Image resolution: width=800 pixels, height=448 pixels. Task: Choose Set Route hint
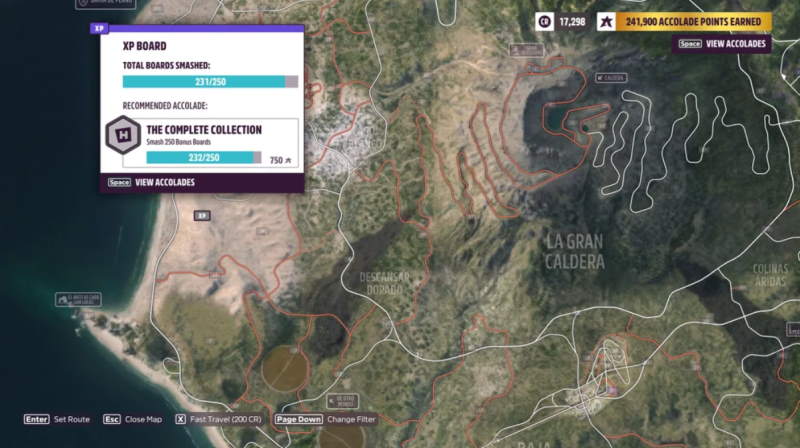click(x=57, y=419)
